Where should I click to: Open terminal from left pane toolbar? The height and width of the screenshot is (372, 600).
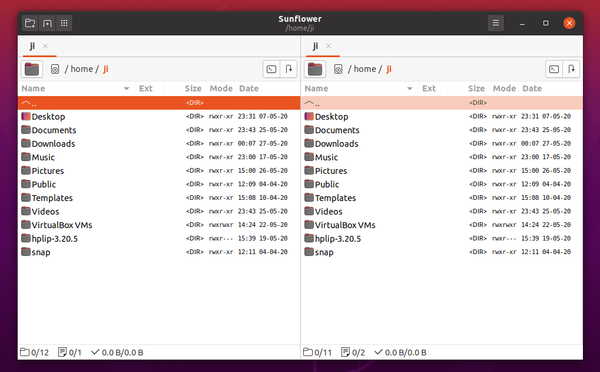(271, 69)
